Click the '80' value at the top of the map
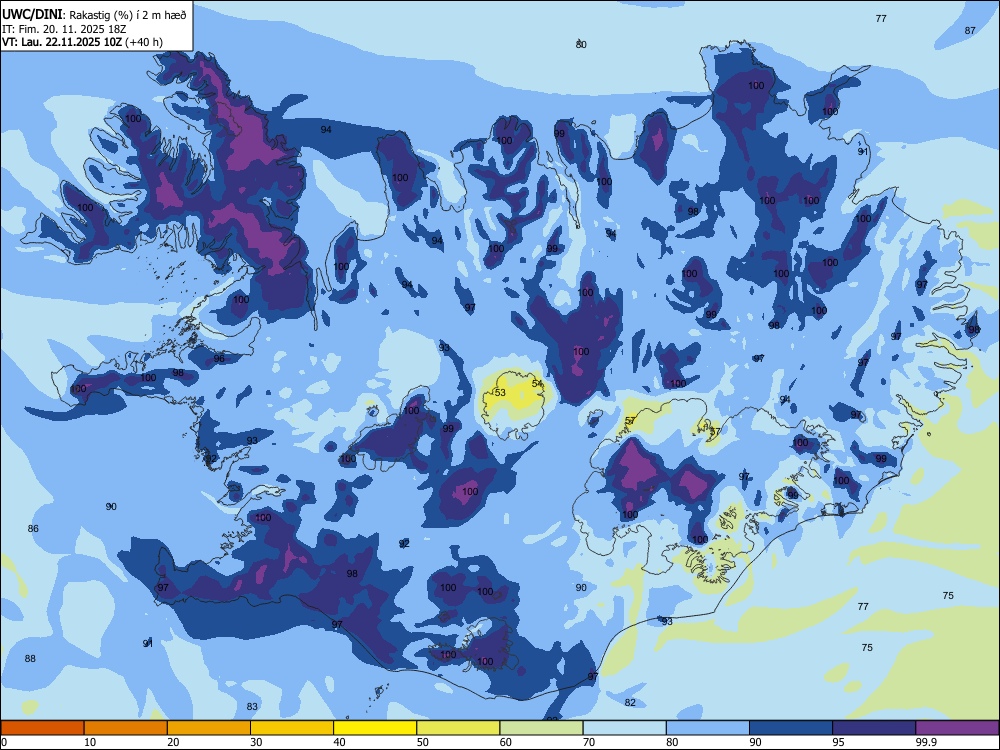 [581, 44]
